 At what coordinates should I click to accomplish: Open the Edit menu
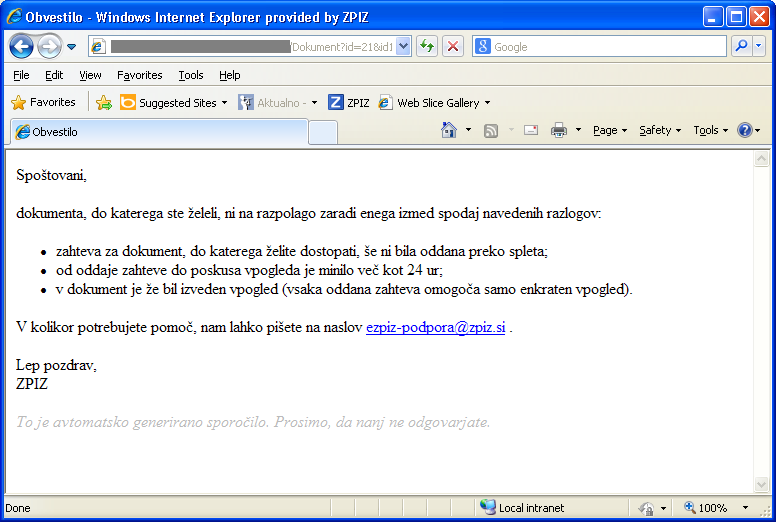click(x=54, y=75)
